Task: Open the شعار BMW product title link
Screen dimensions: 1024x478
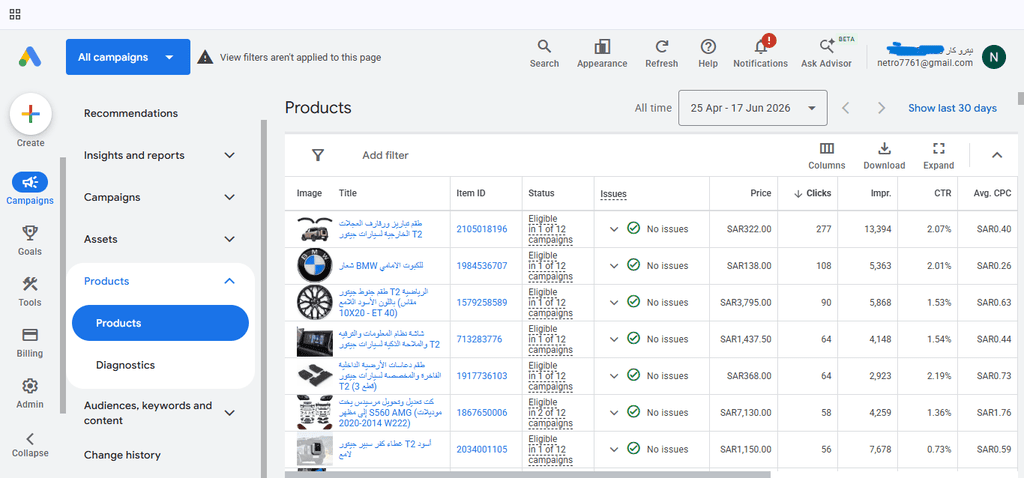Action: (381, 266)
